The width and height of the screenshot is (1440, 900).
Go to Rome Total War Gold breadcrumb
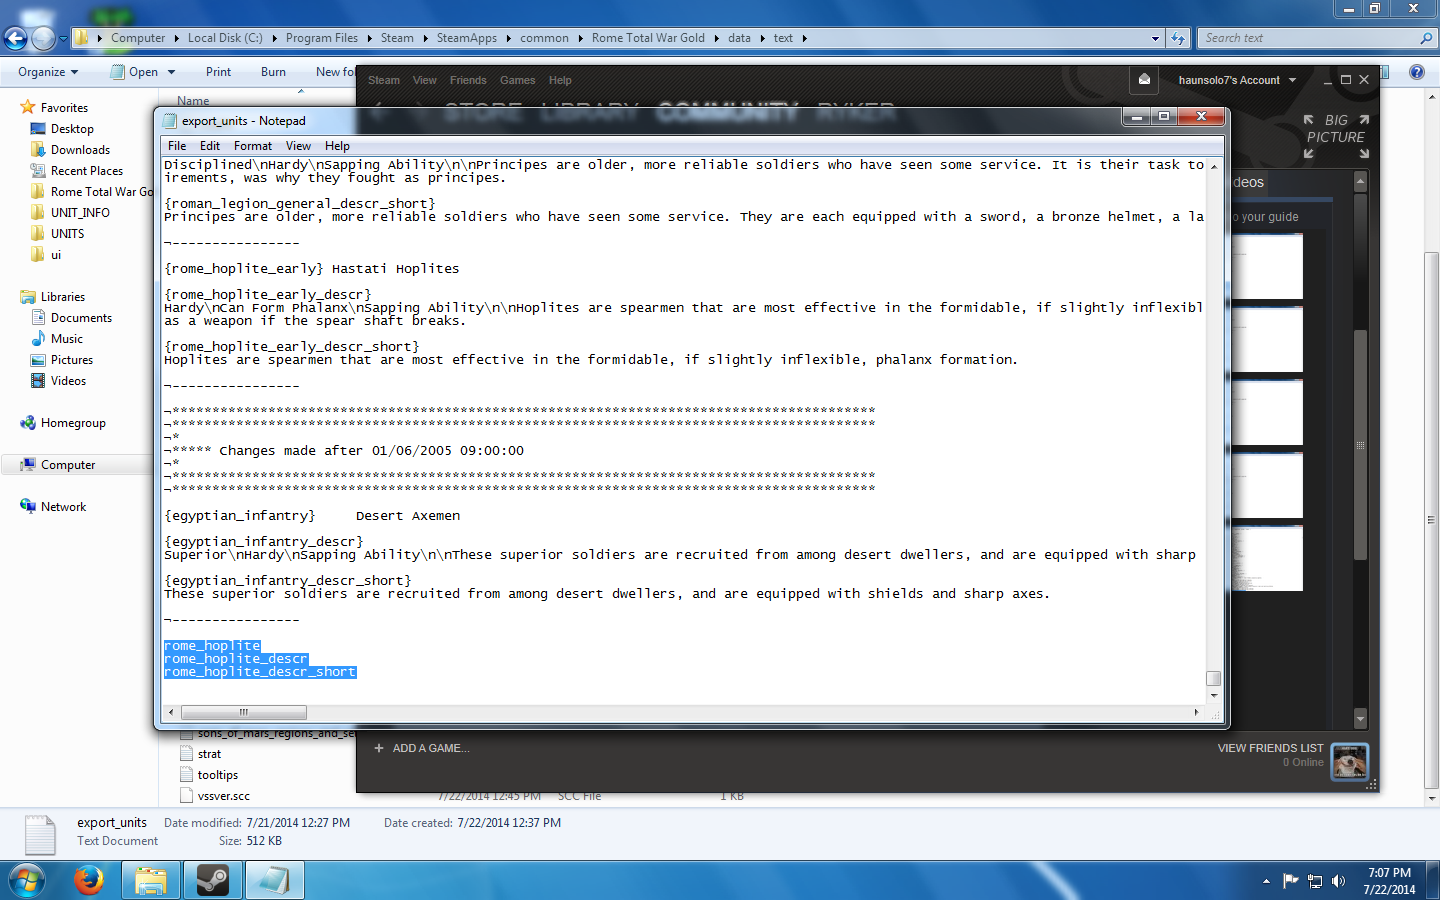point(648,38)
